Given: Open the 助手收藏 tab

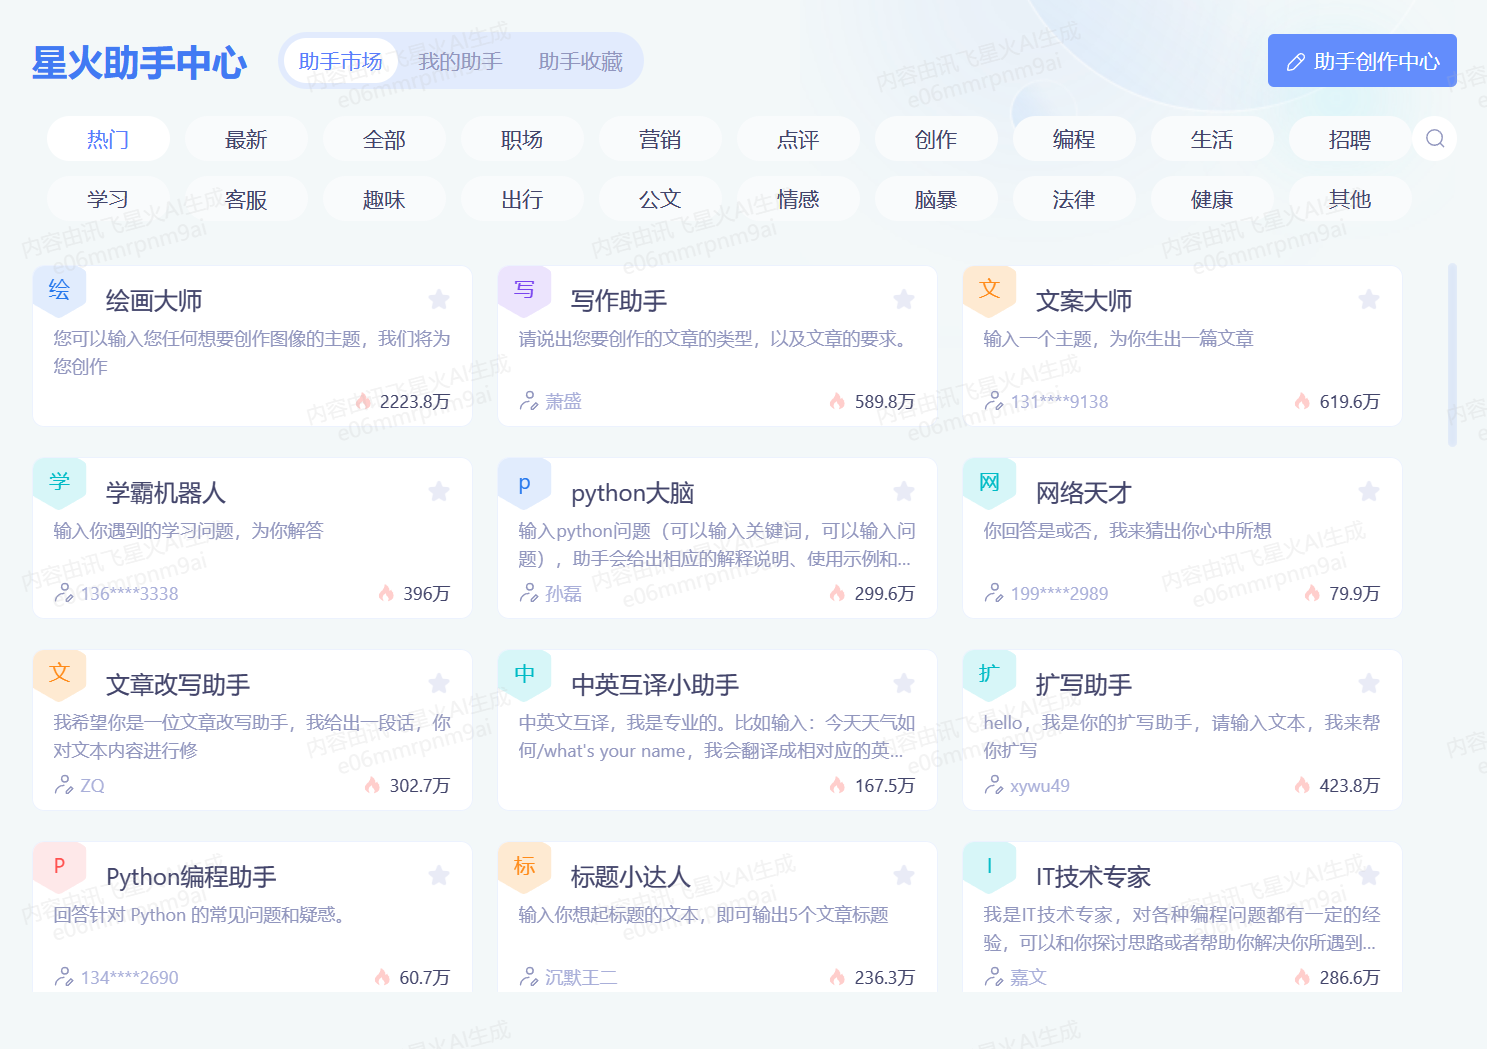Looking at the screenshot, I should [580, 62].
